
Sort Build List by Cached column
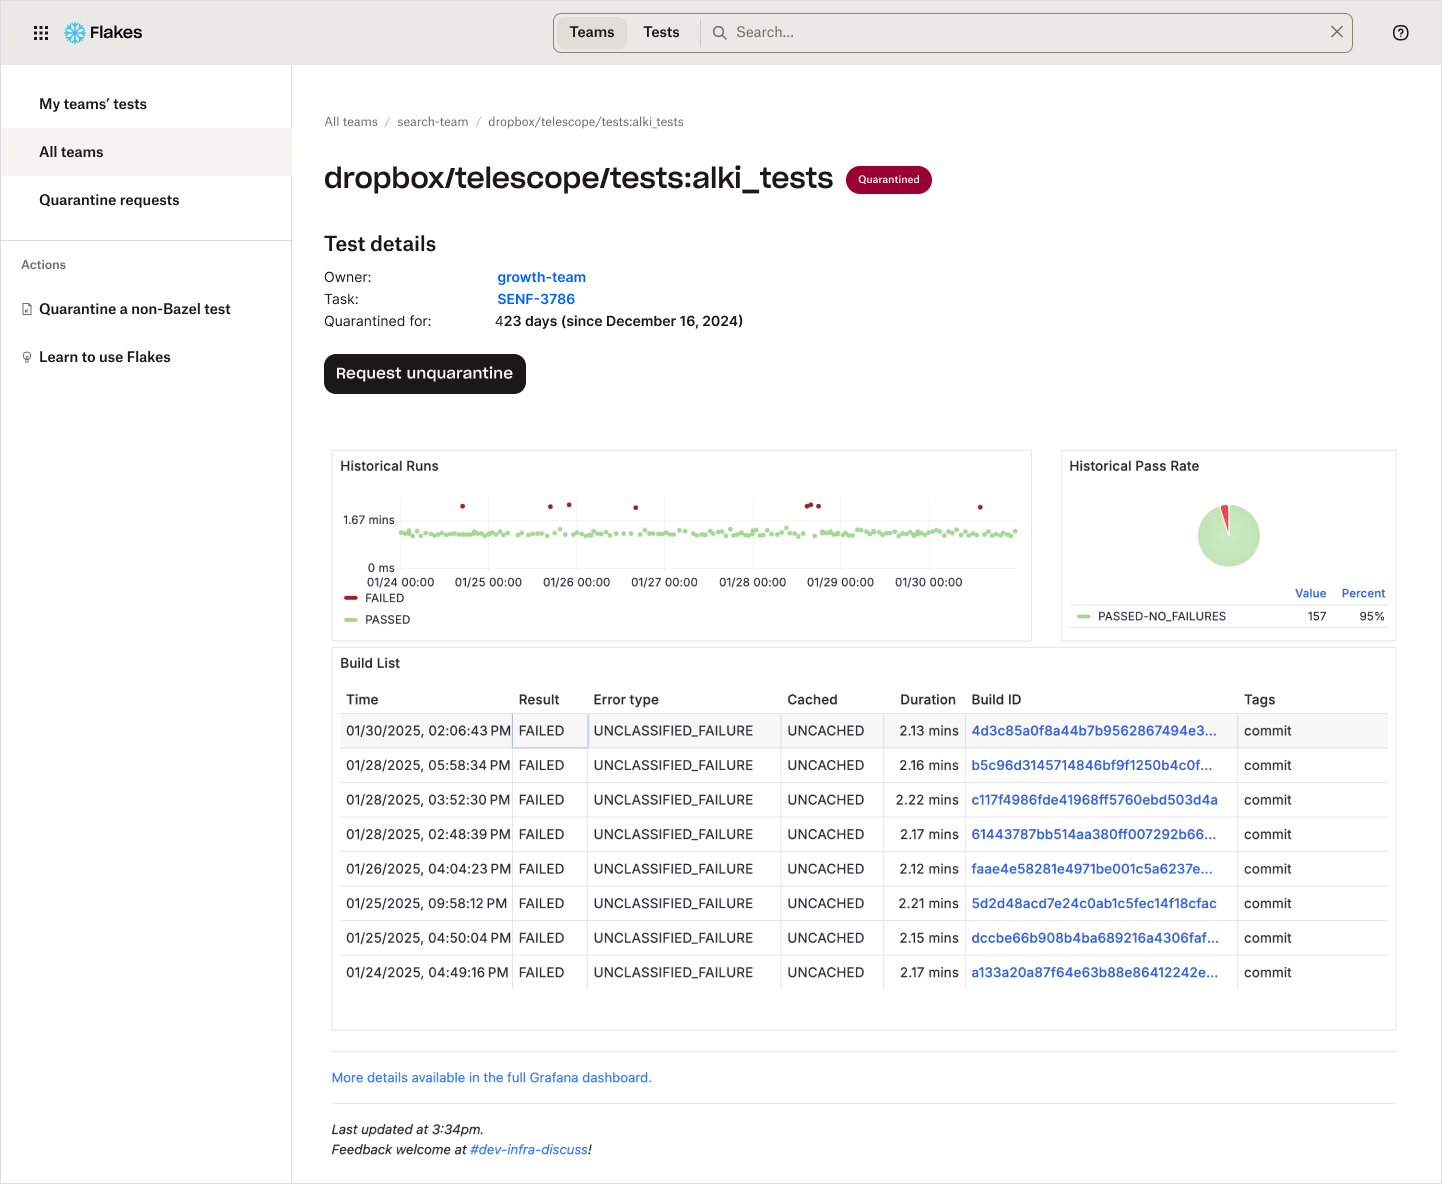click(x=812, y=700)
